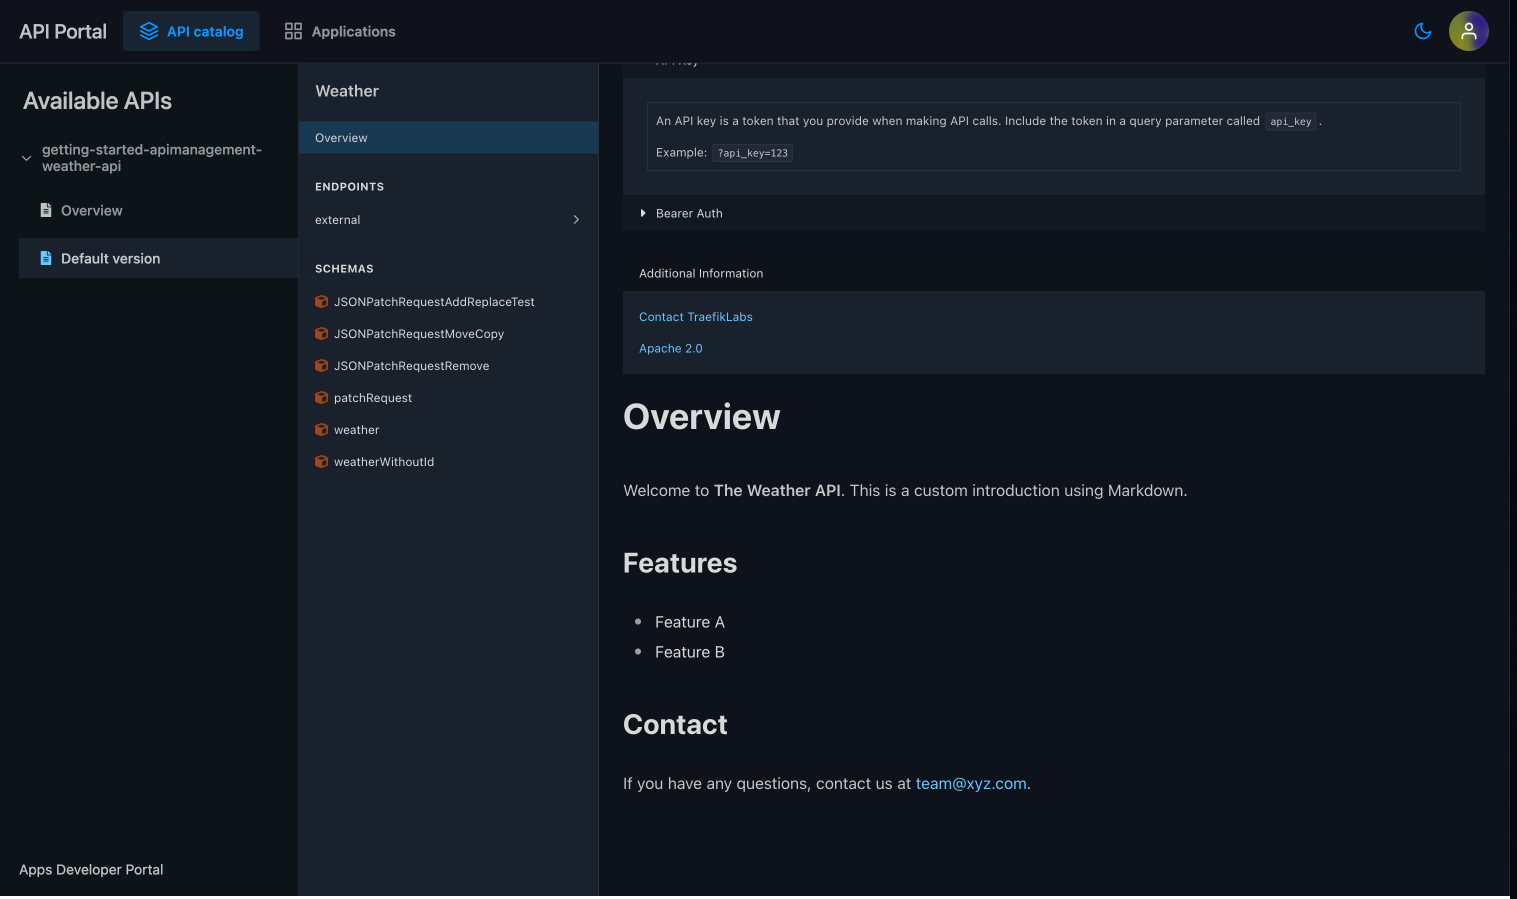Image resolution: width=1517 pixels, height=899 pixels.
Task: Switch to the Applications tab
Action: click(x=339, y=31)
